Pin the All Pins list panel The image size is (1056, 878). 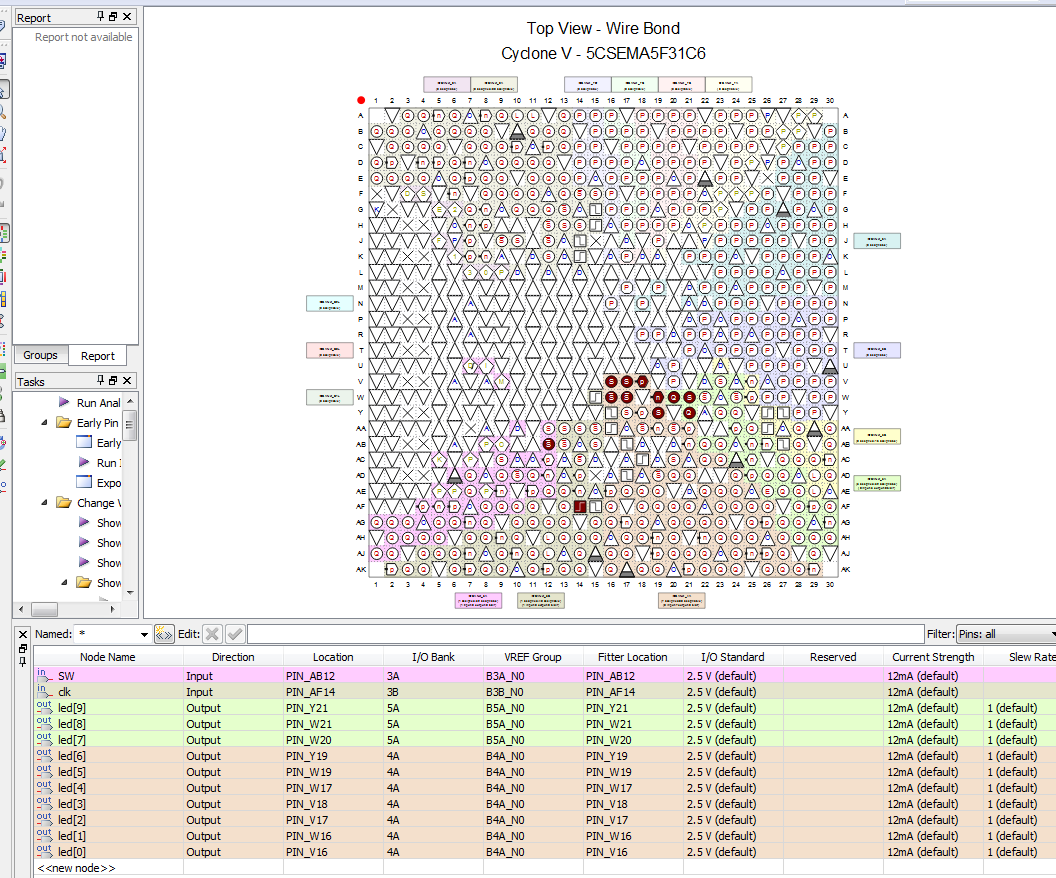[22, 661]
